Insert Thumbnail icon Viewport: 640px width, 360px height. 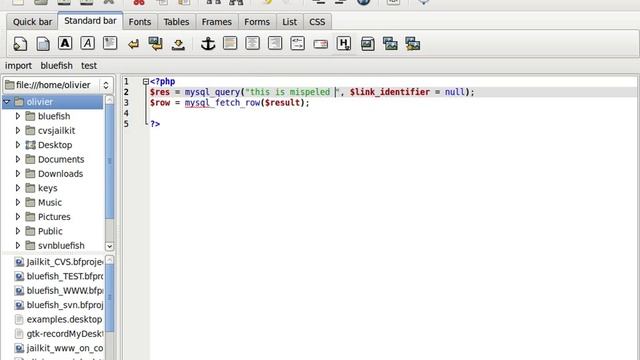[390, 44]
